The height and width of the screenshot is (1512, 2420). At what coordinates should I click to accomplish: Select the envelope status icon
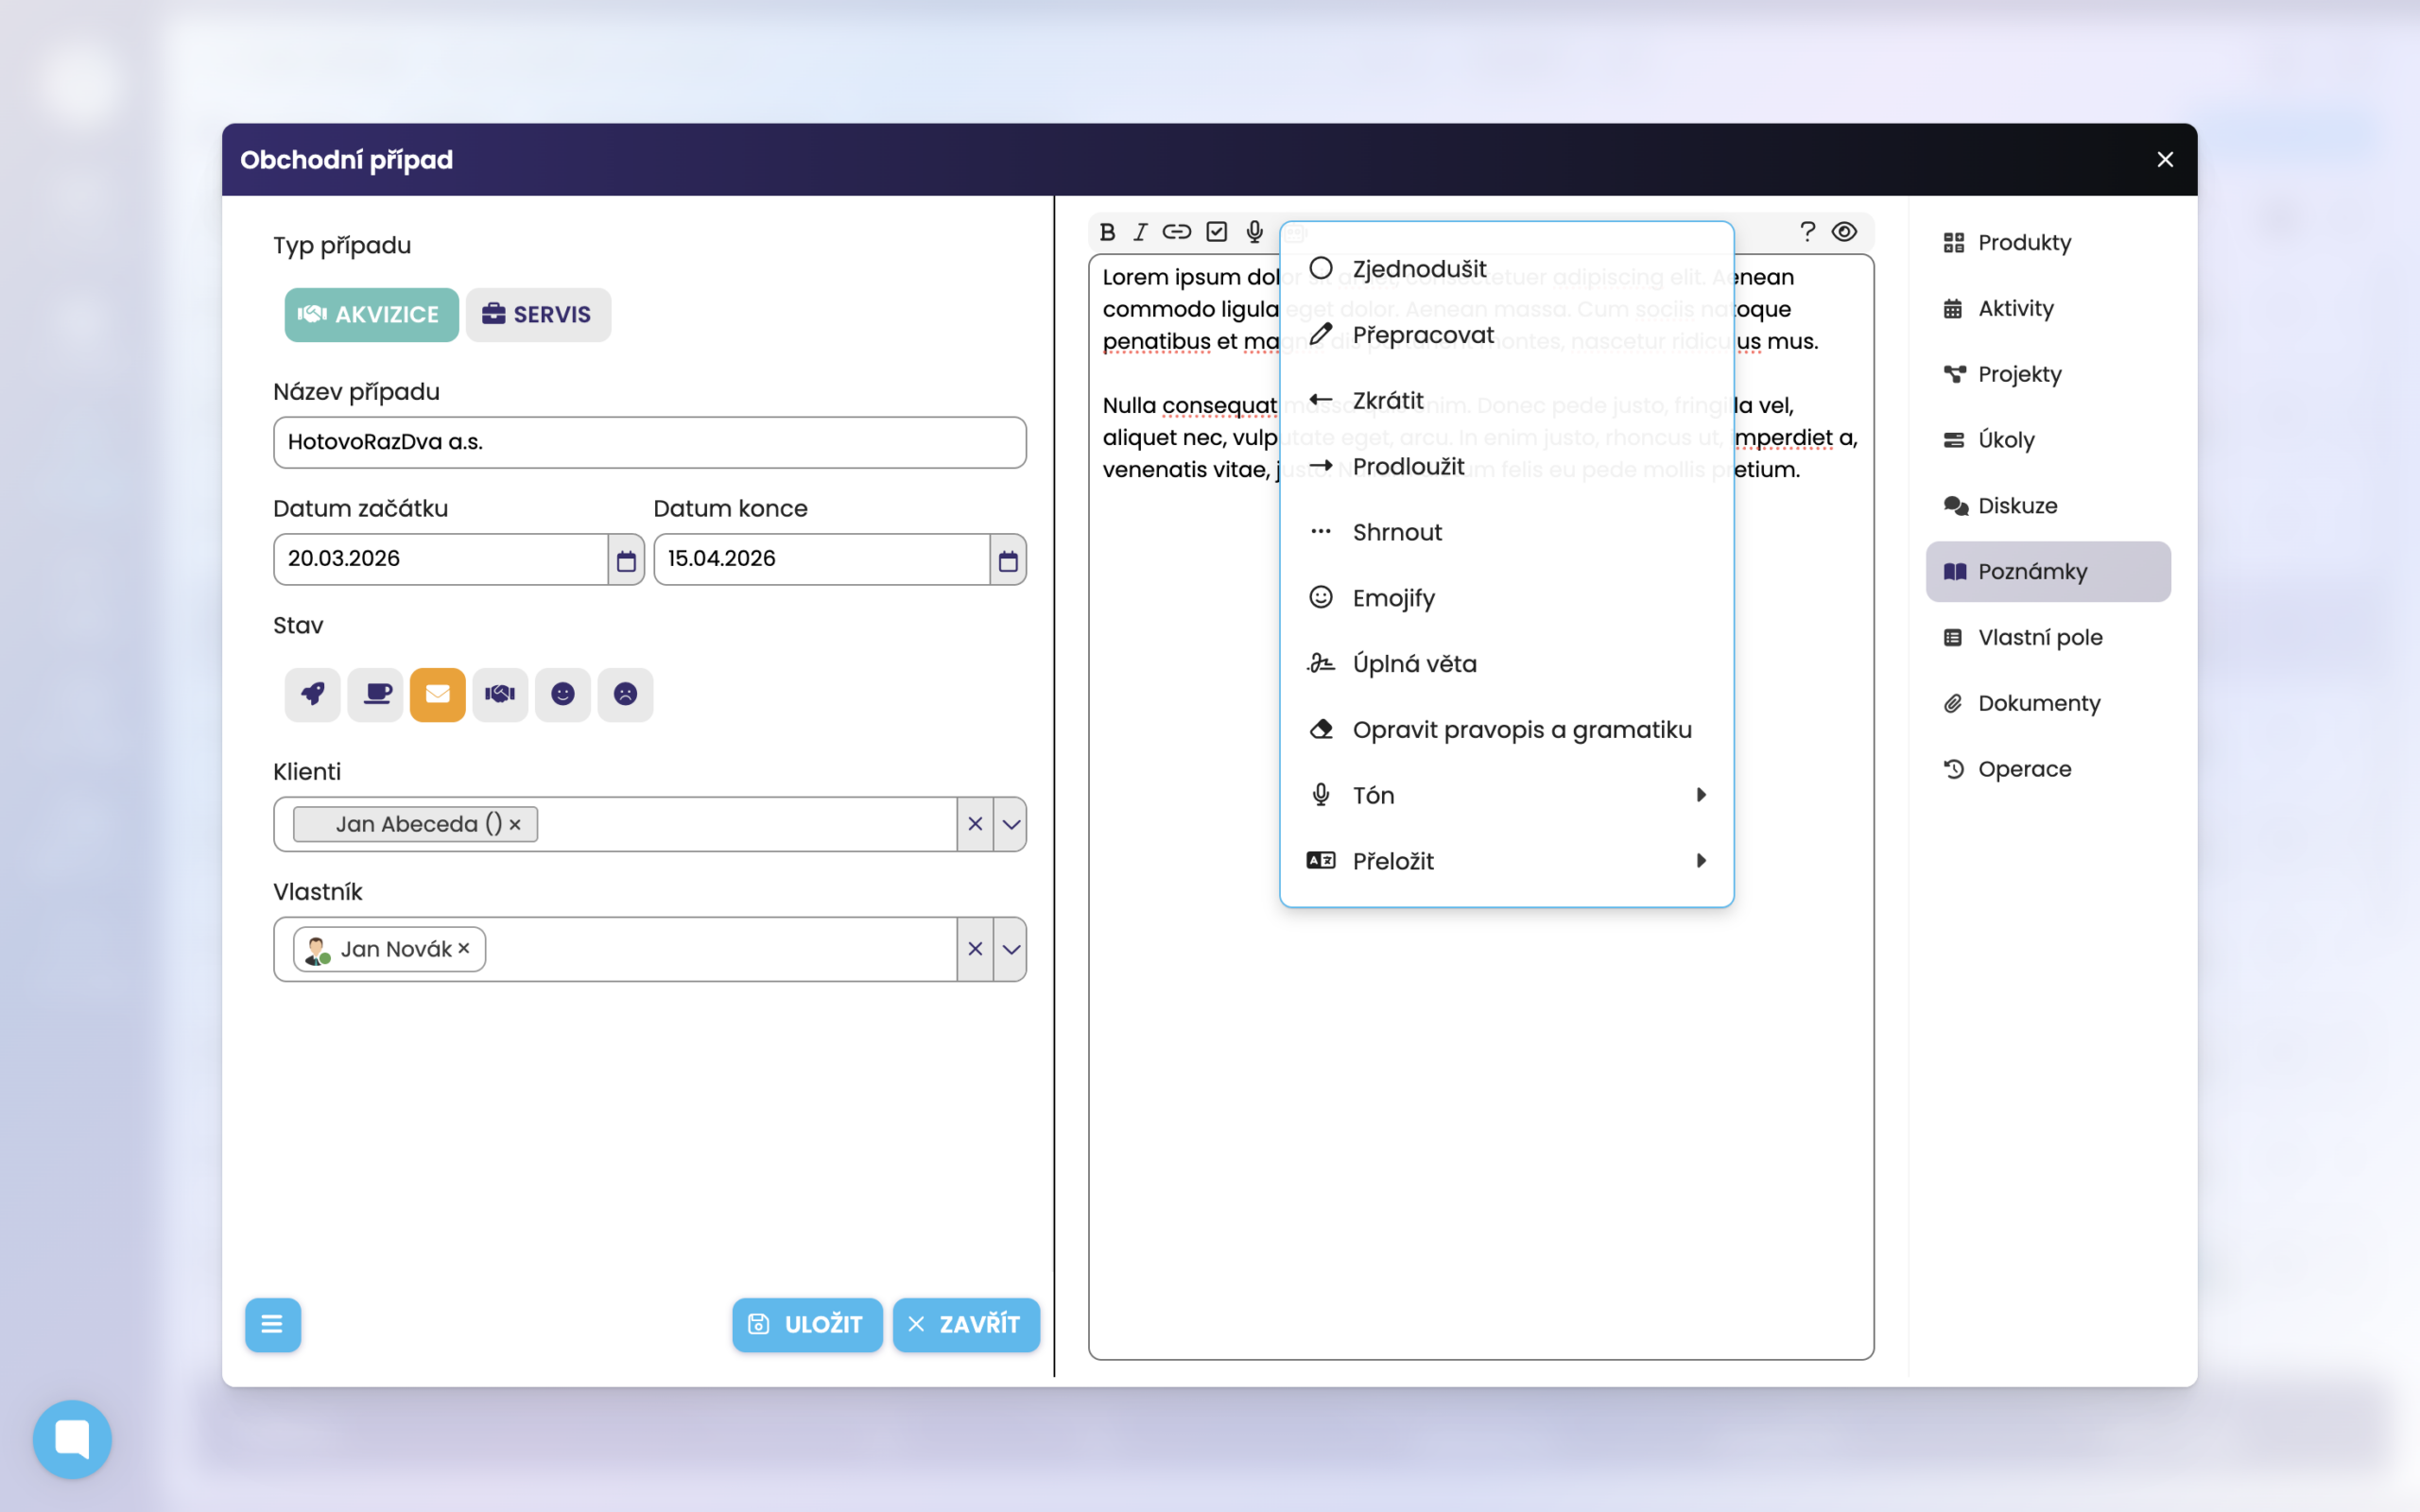pos(438,694)
